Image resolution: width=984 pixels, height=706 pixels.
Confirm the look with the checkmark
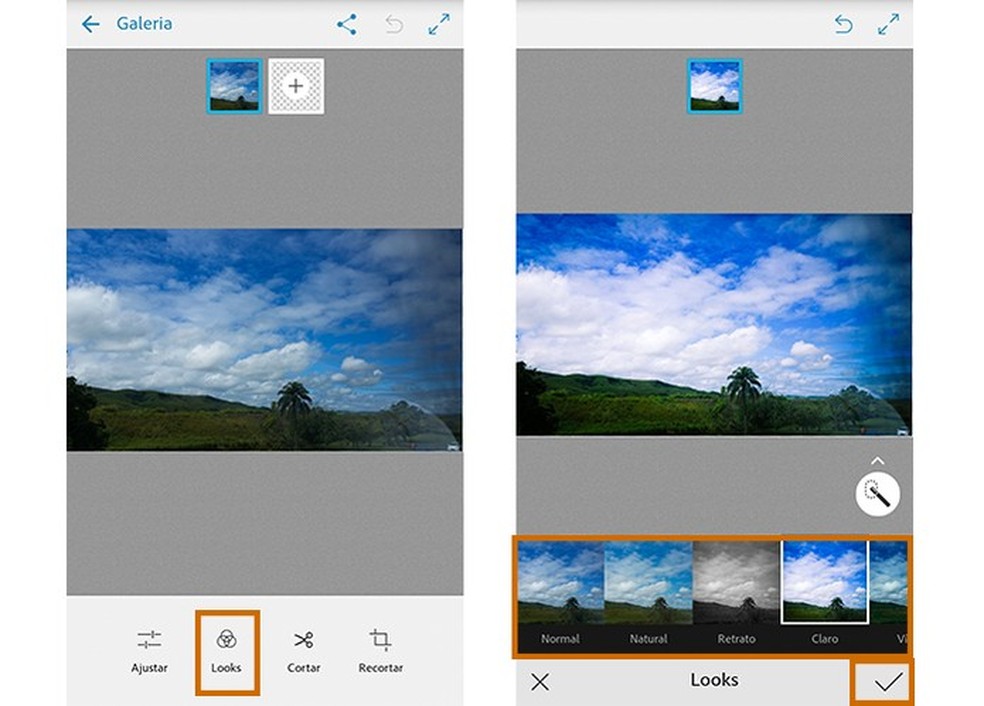click(x=888, y=682)
